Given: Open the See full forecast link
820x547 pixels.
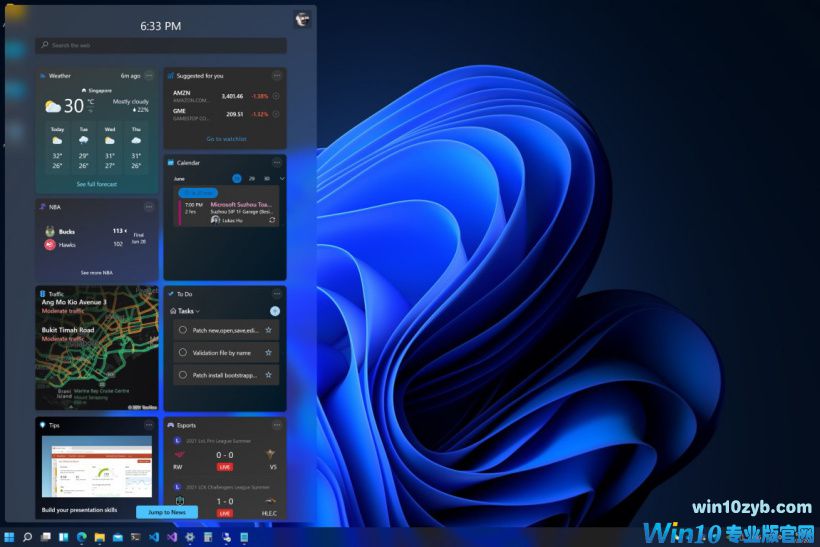Looking at the screenshot, I should pyautogui.click(x=96, y=184).
